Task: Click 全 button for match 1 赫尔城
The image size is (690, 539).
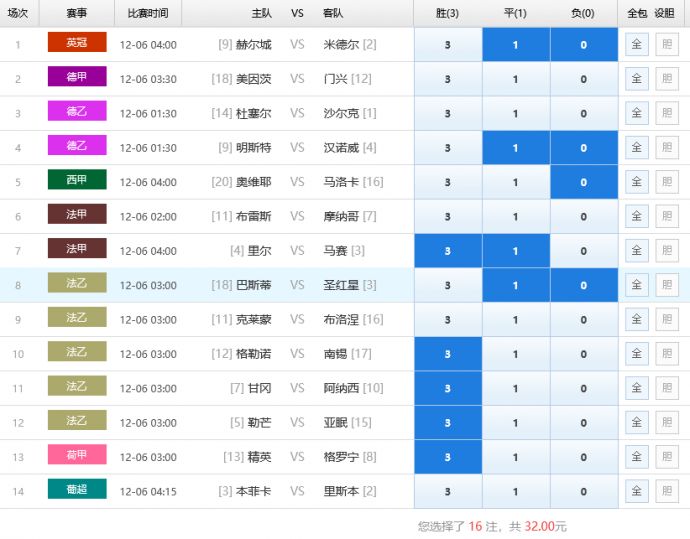Action: click(x=636, y=45)
